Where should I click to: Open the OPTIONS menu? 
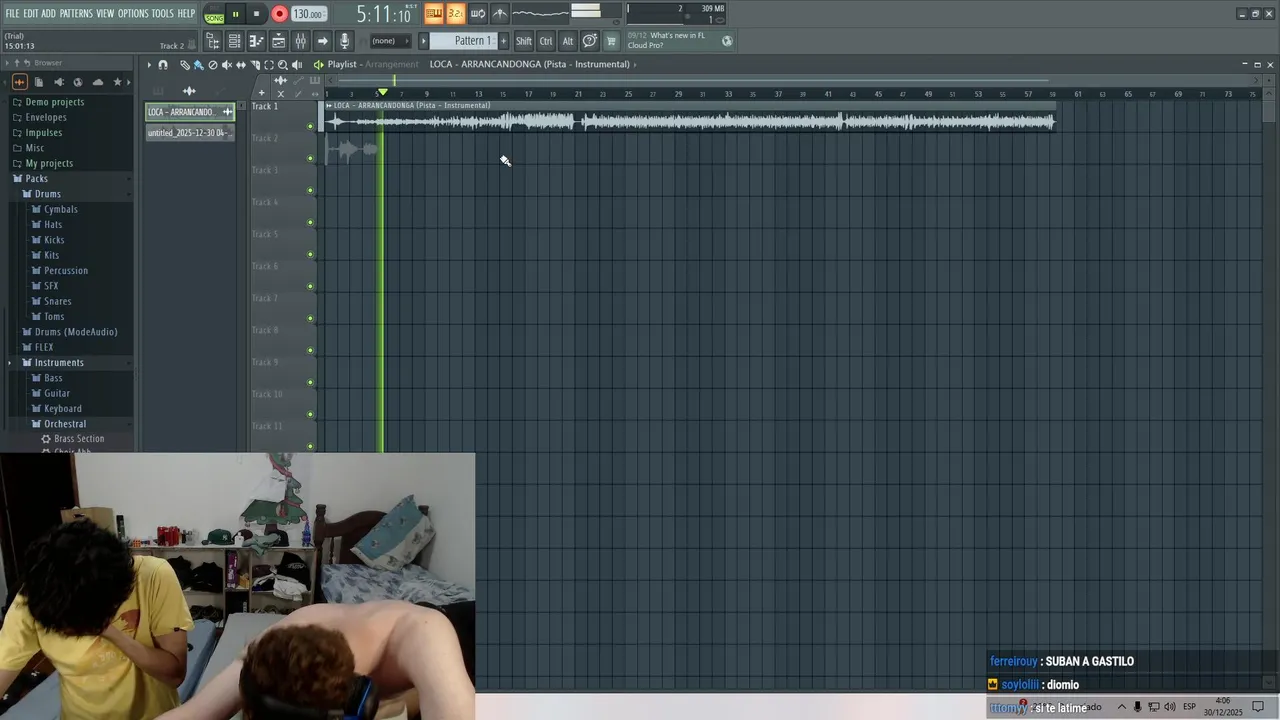(x=133, y=14)
